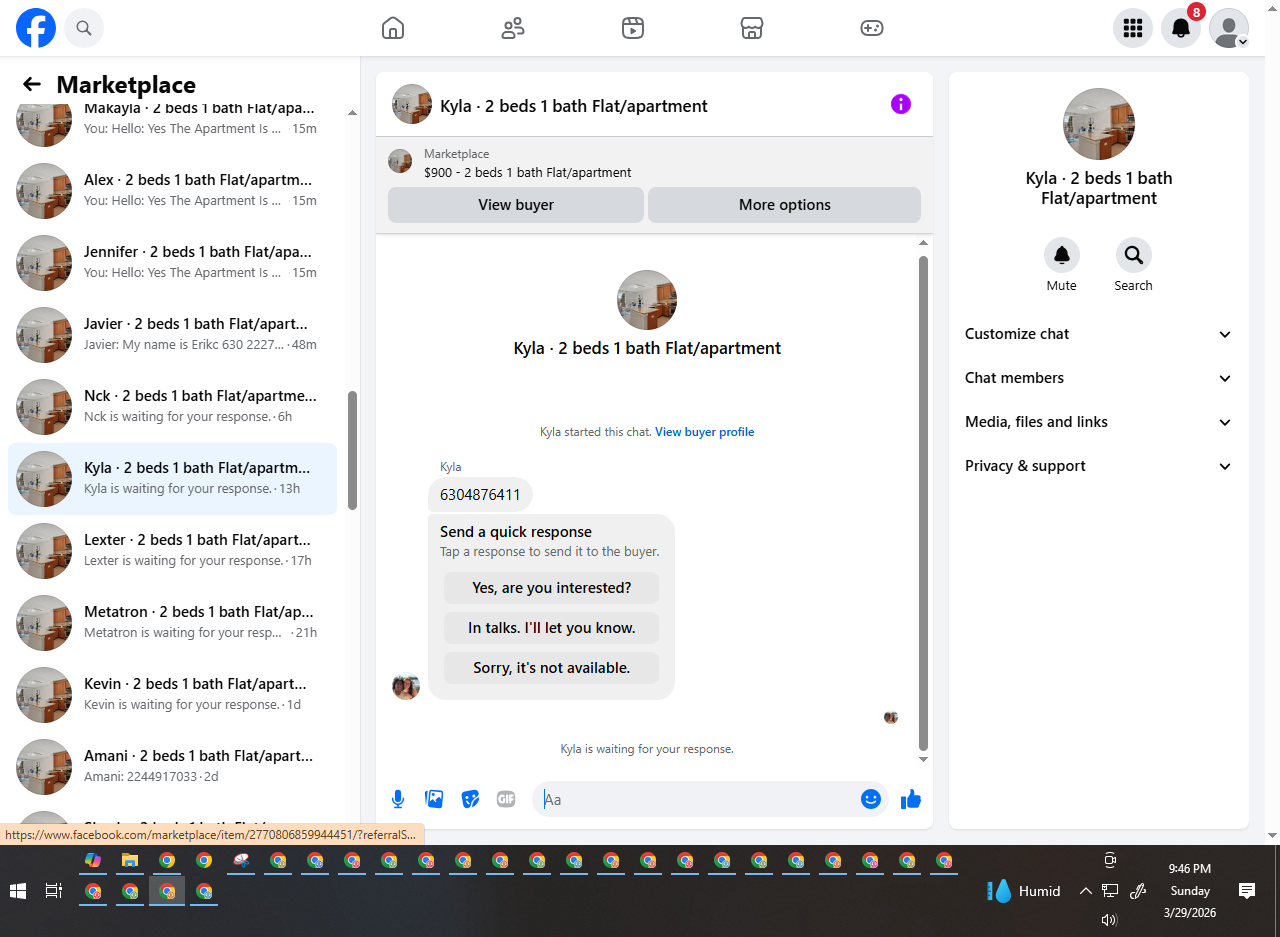The height and width of the screenshot is (937, 1280).
Task: Click chat scroll-down arrow
Action: (x=923, y=759)
